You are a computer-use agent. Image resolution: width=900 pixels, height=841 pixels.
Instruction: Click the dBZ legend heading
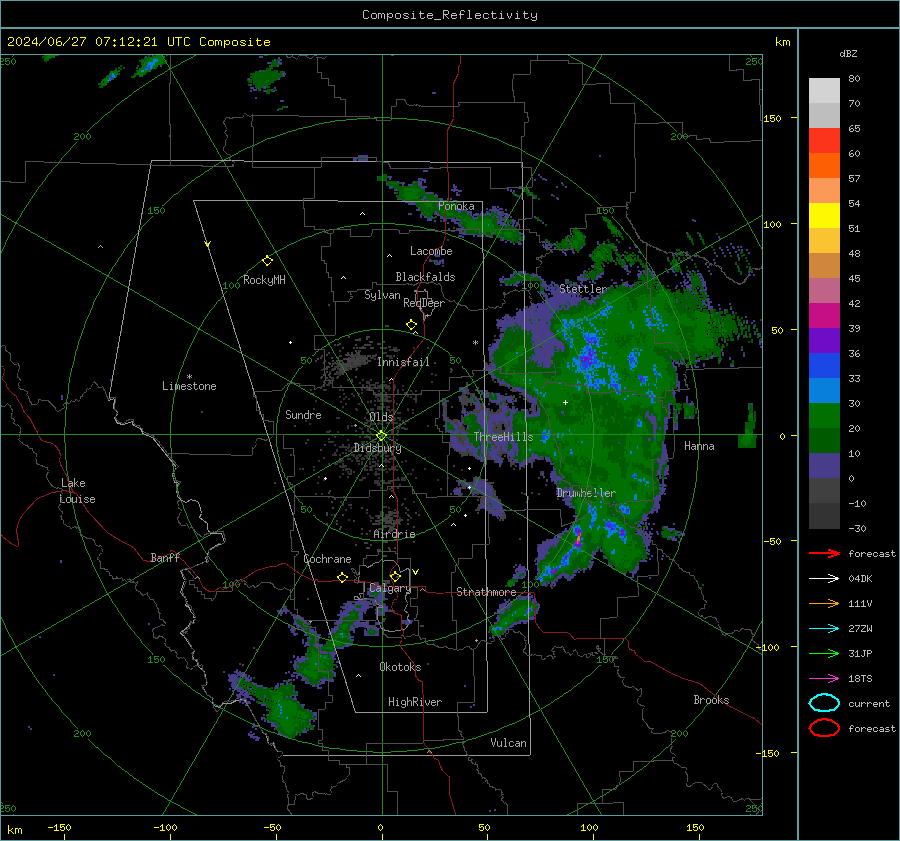(848, 53)
